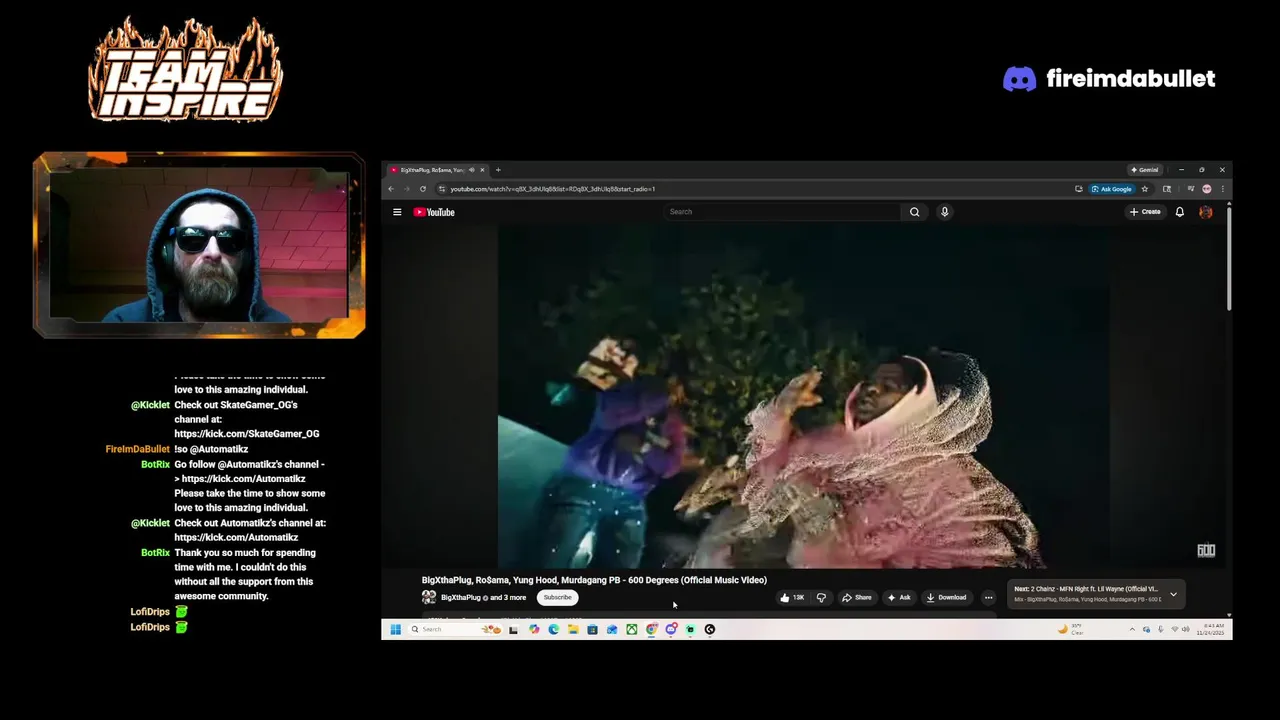This screenshot has width=1280, height=720.
Task: Go to the YouTube home logo
Action: click(x=434, y=212)
